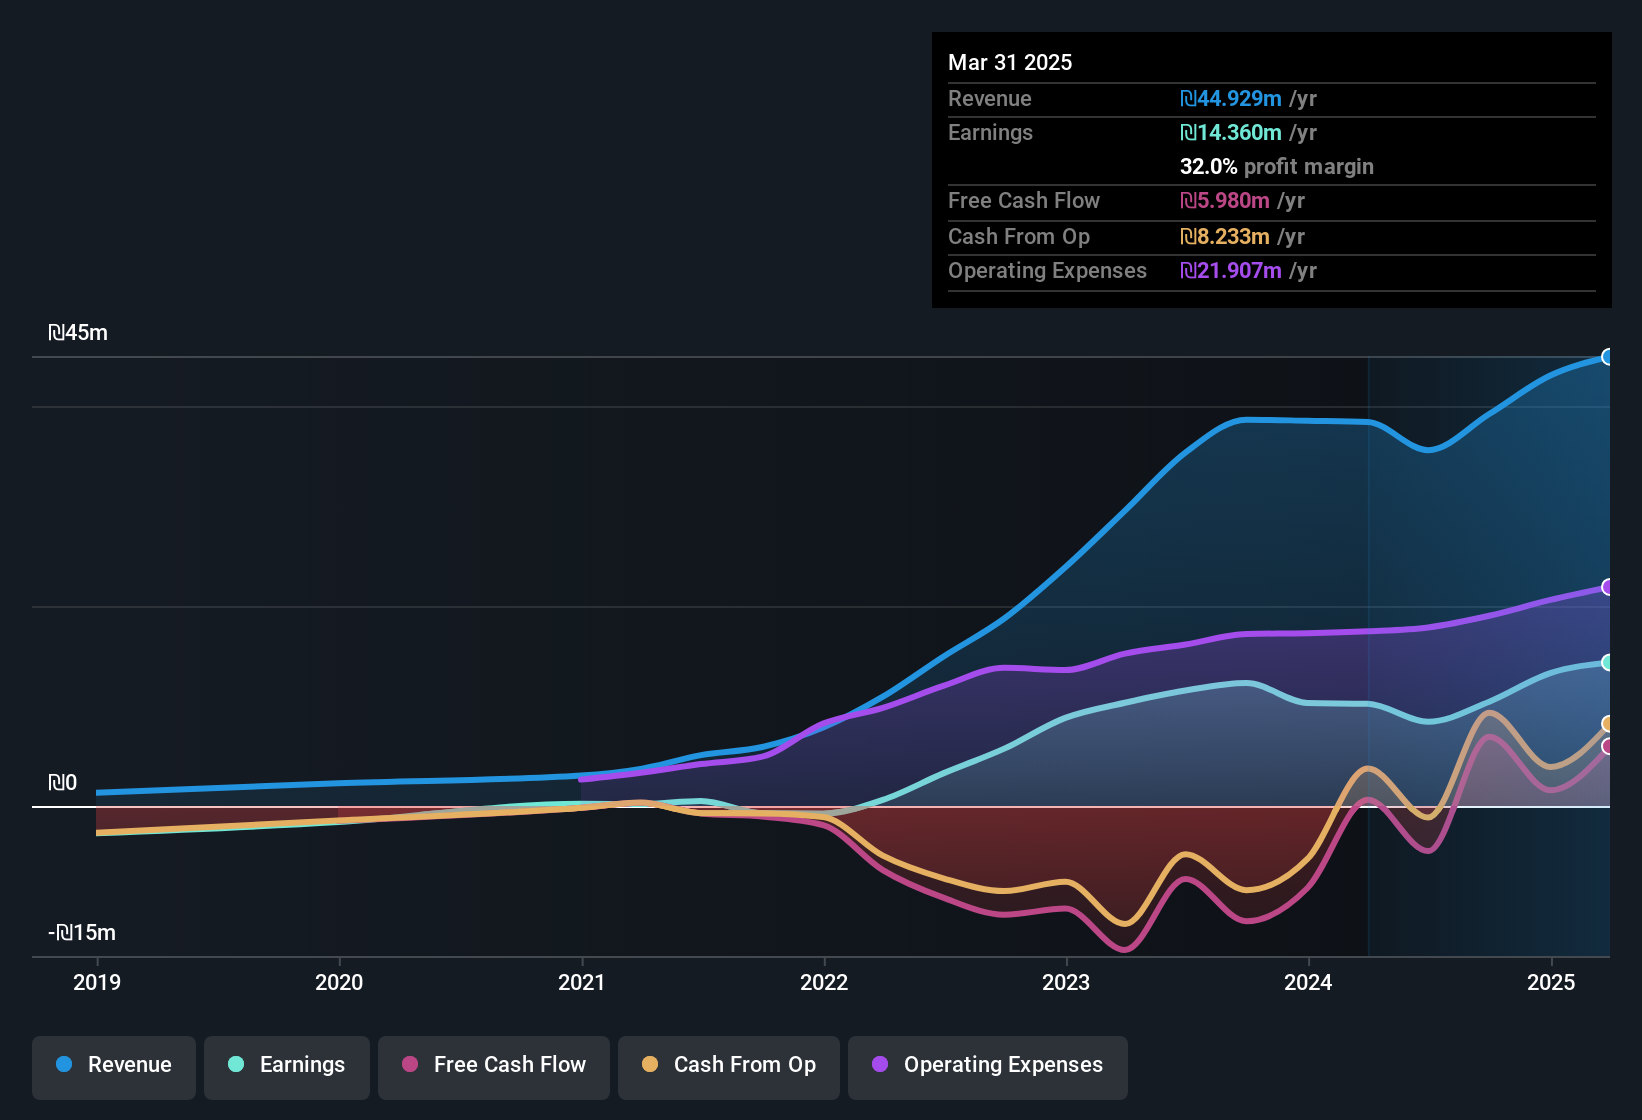Click the 32.0% profit margin text

pos(1276,167)
